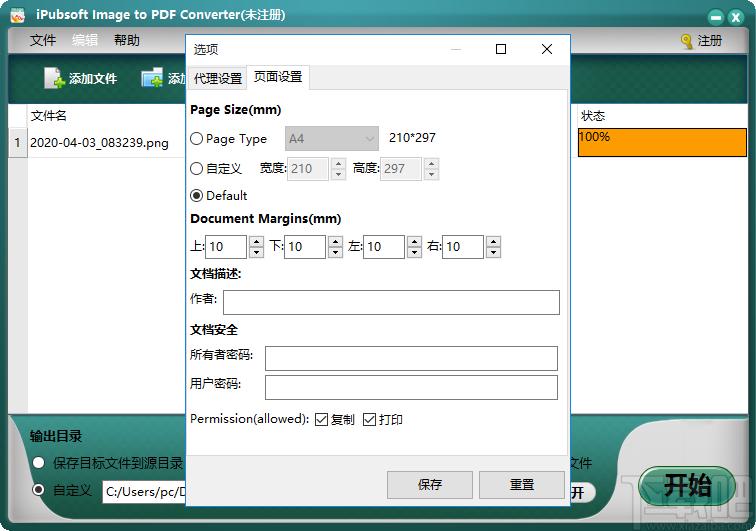Click the 注册 key icon

click(x=687, y=41)
